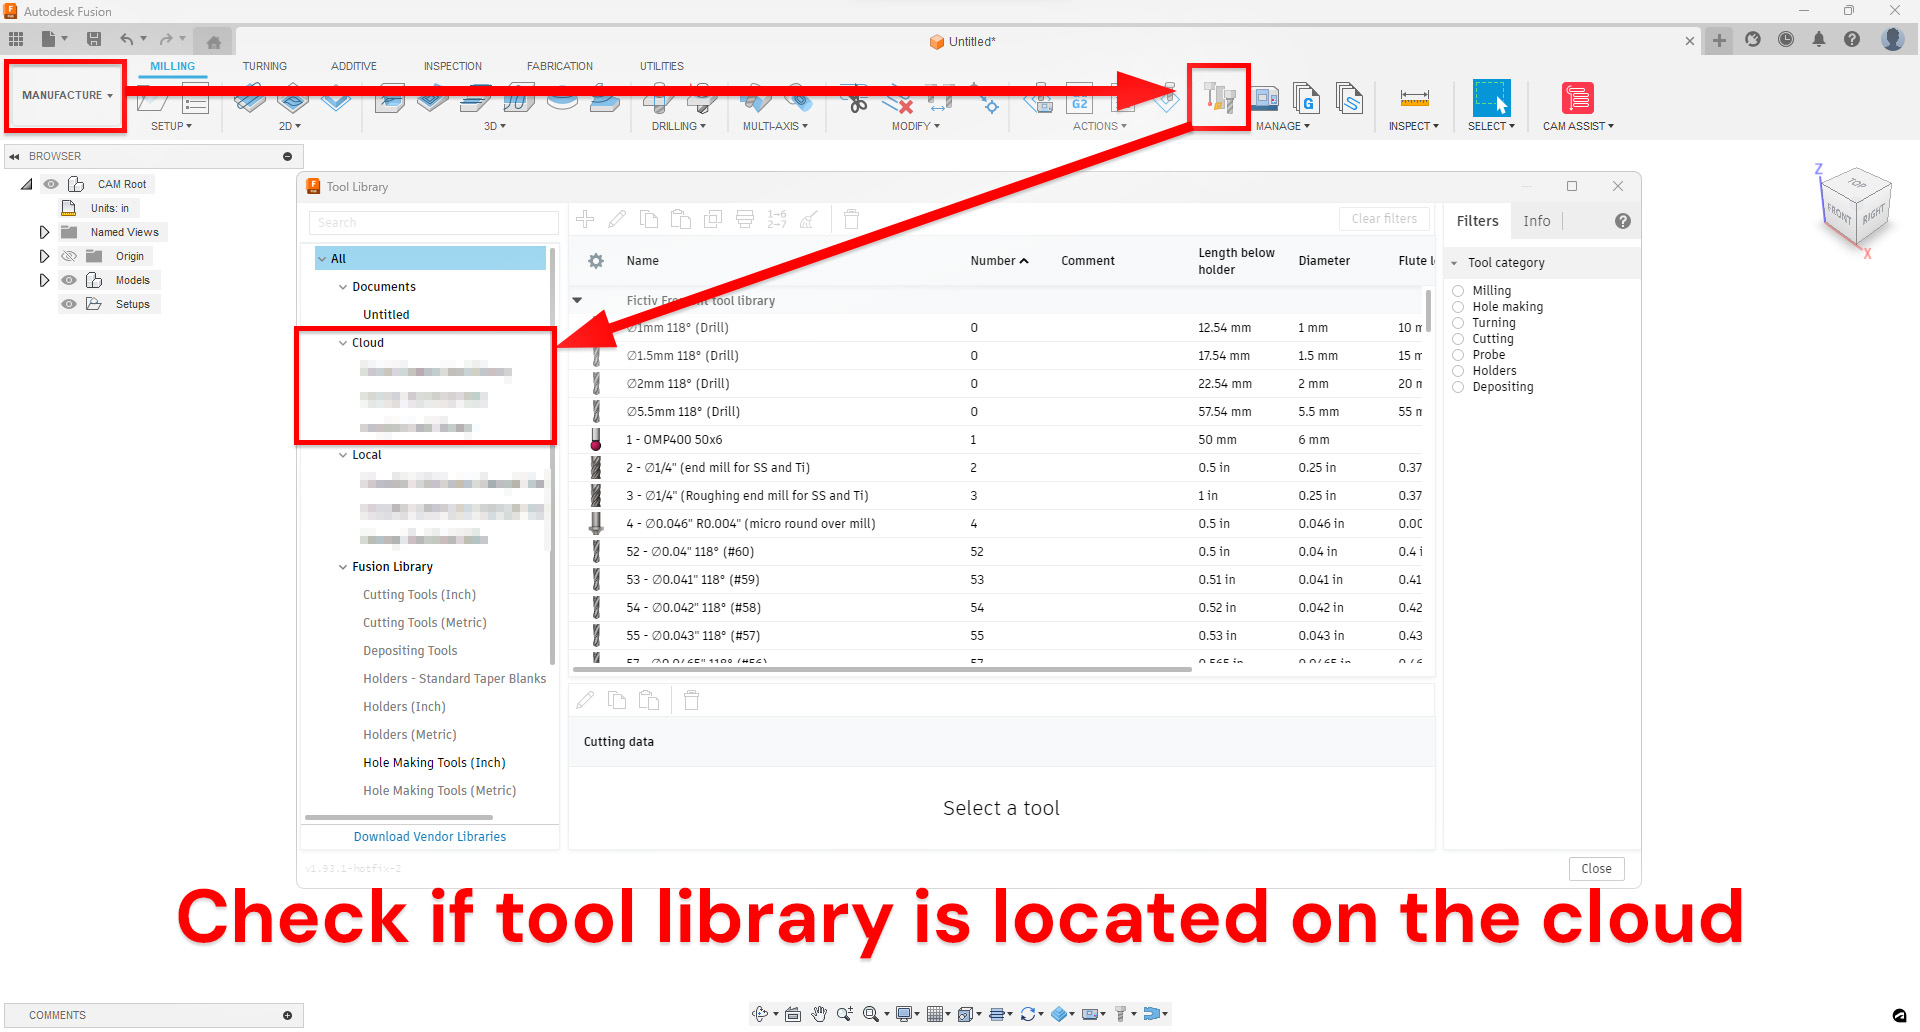Viewport: 1920px width, 1032px height.
Task: Click the Machine Library icon in Manage
Action: point(1266,98)
